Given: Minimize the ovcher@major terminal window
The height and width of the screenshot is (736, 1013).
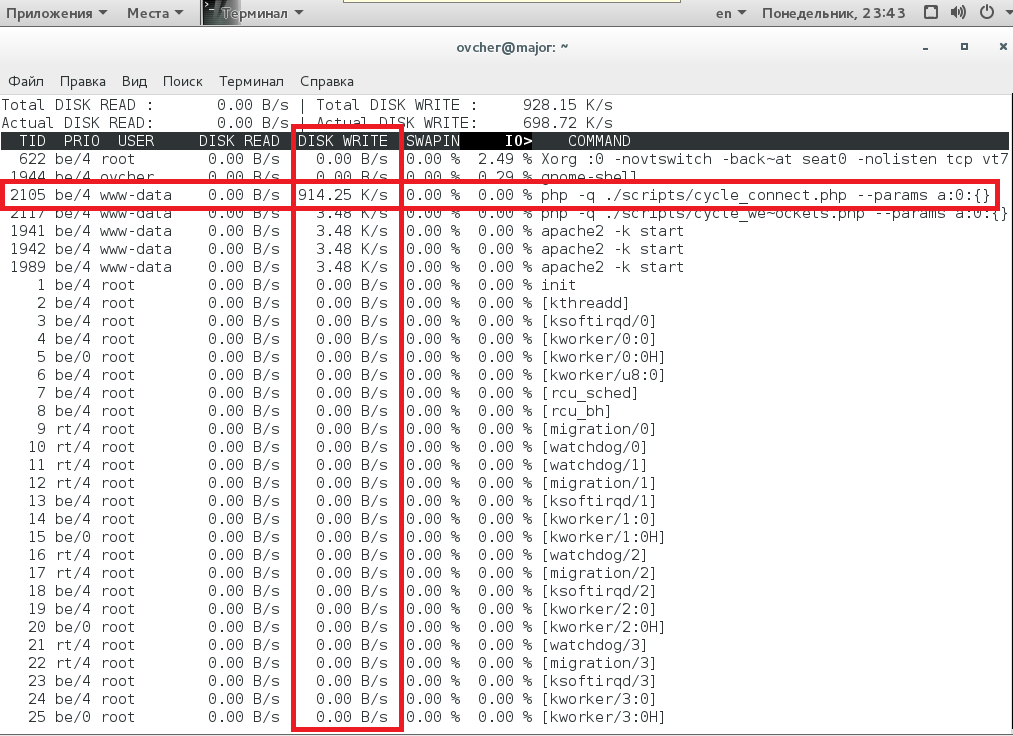Looking at the screenshot, I should [x=926, y=47].
